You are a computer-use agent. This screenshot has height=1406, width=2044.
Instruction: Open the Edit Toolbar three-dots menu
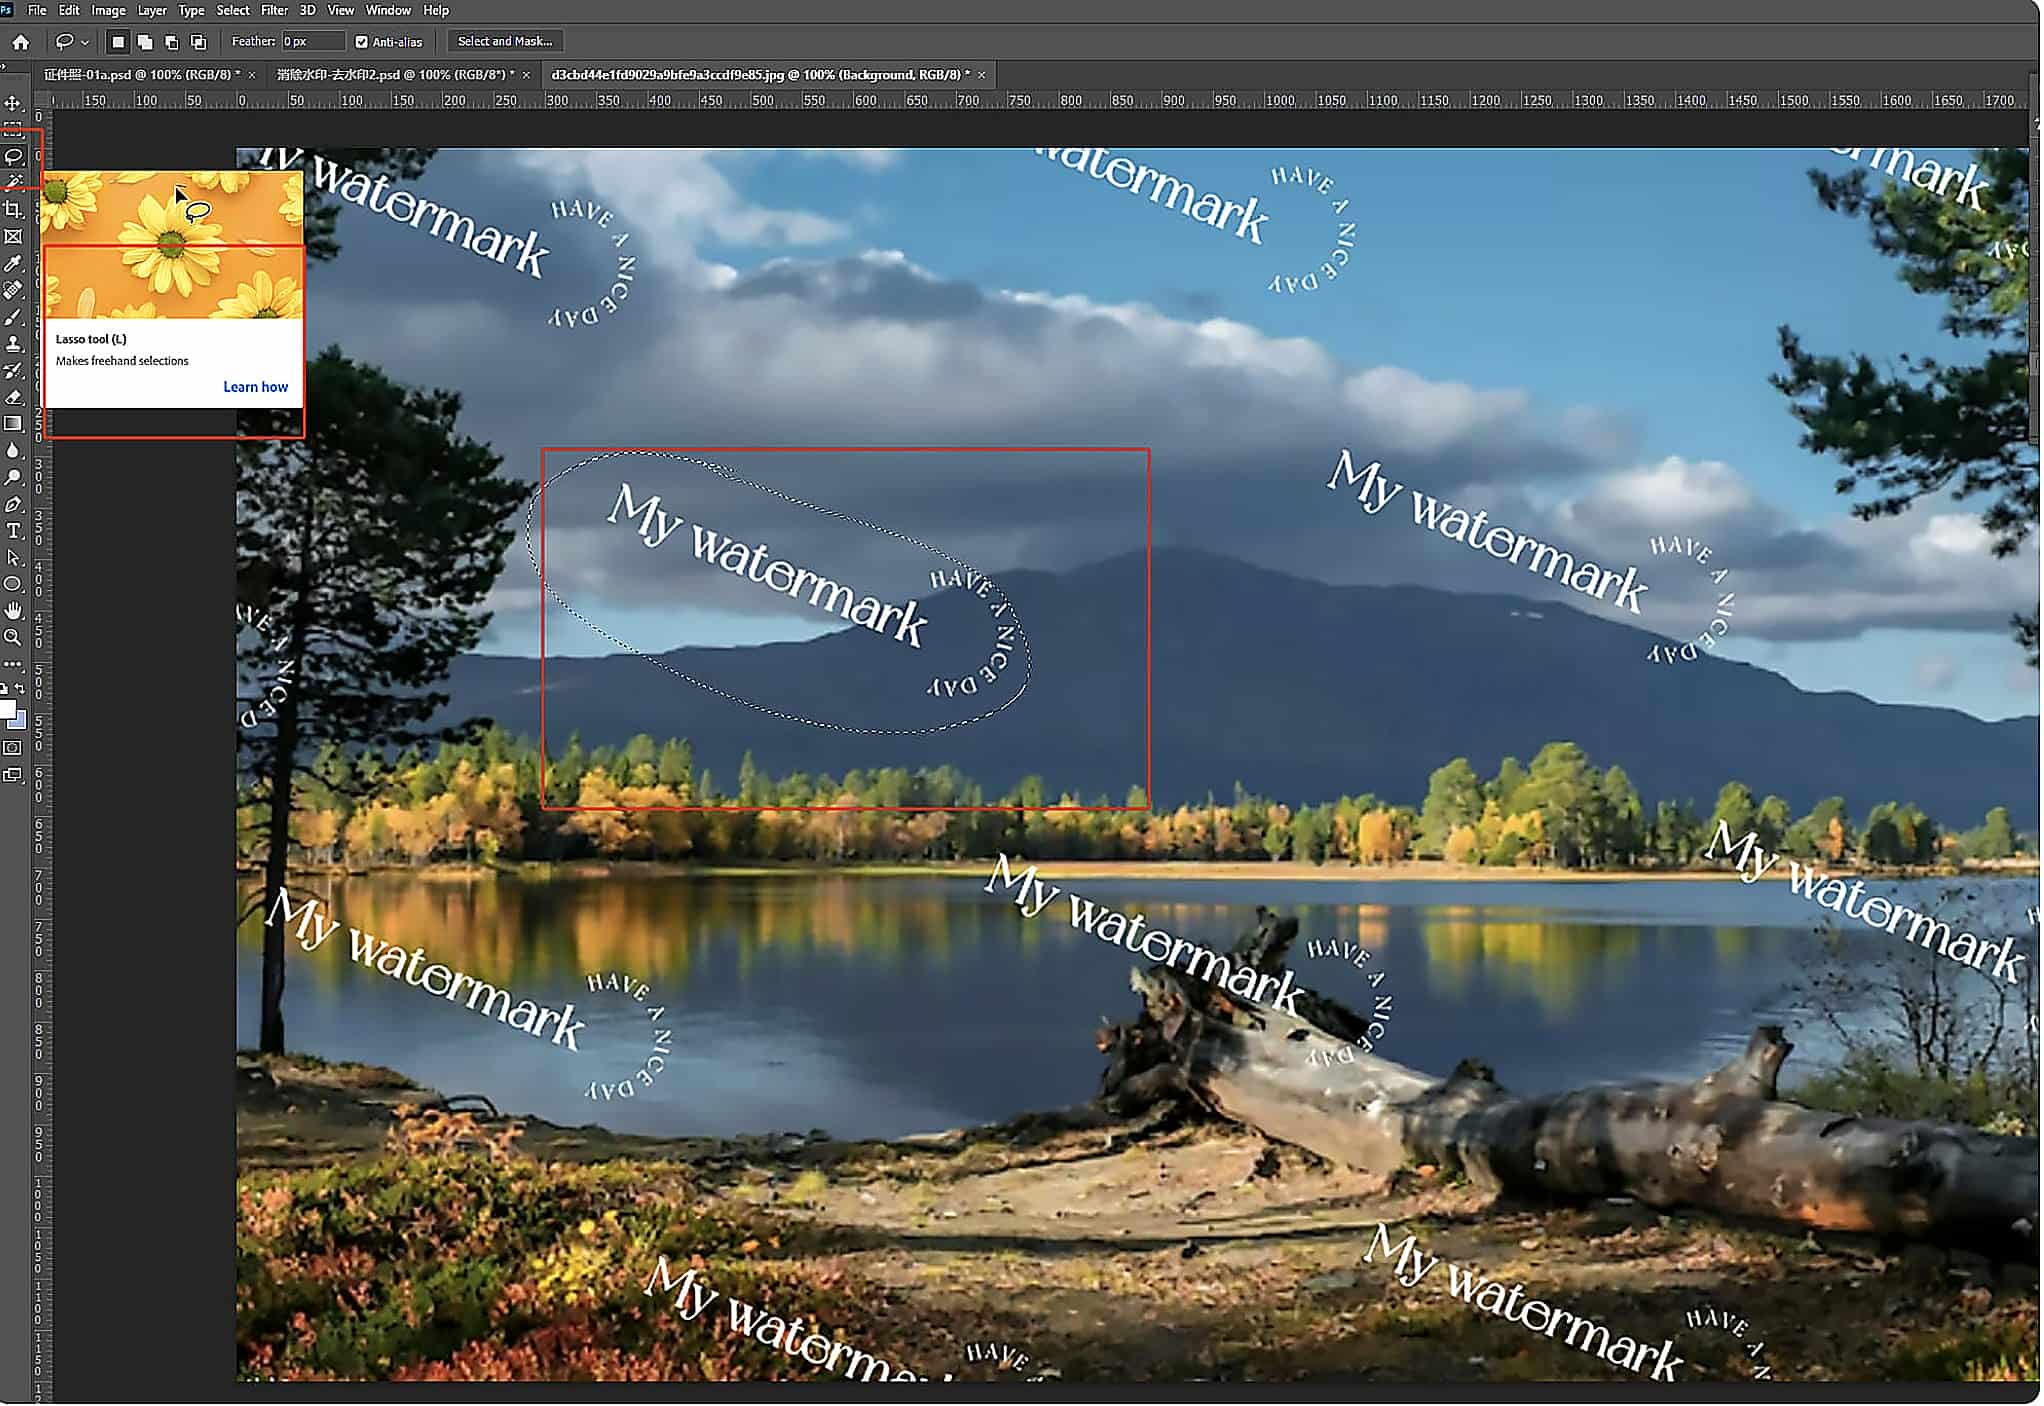click(x=12, y=665)
